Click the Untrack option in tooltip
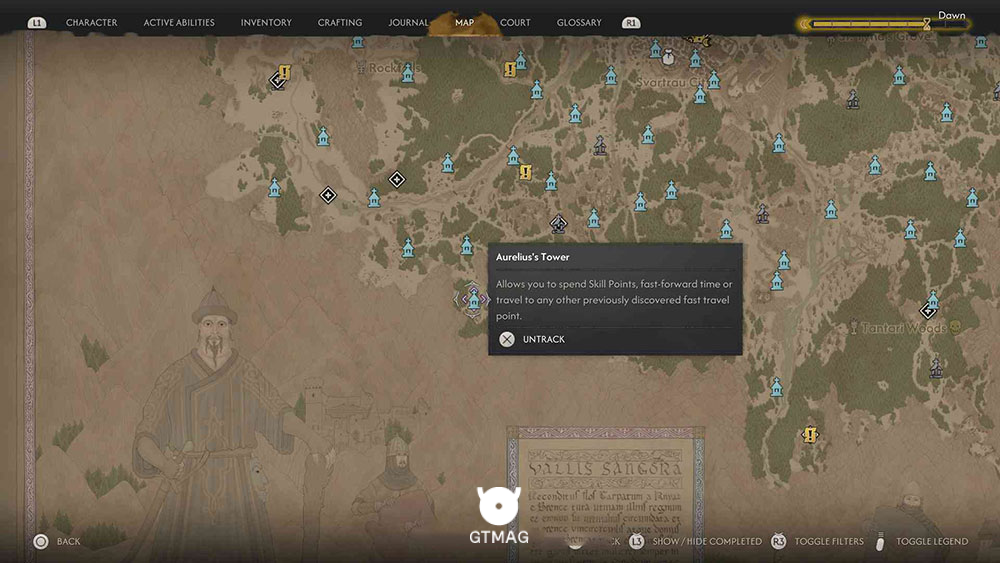 pyautogui.click(x=543, y=339)
